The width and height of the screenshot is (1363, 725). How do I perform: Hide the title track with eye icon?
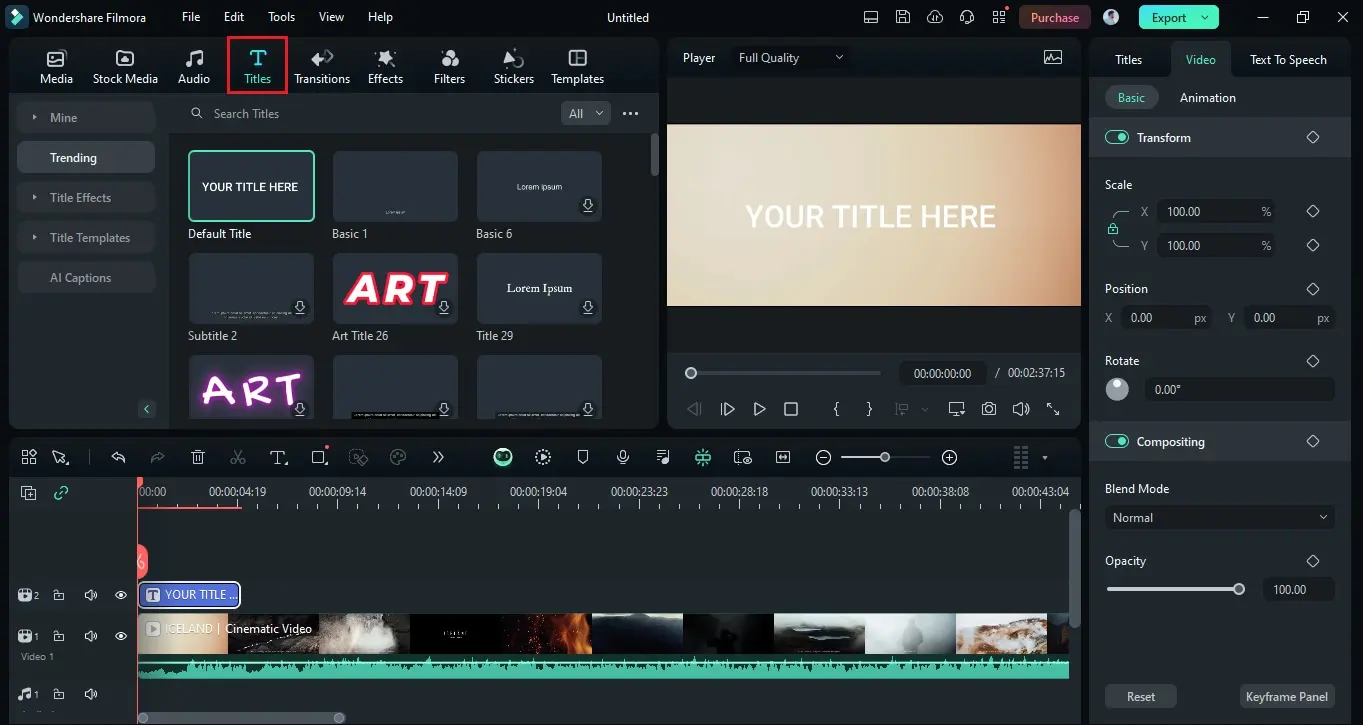(121, 595)
